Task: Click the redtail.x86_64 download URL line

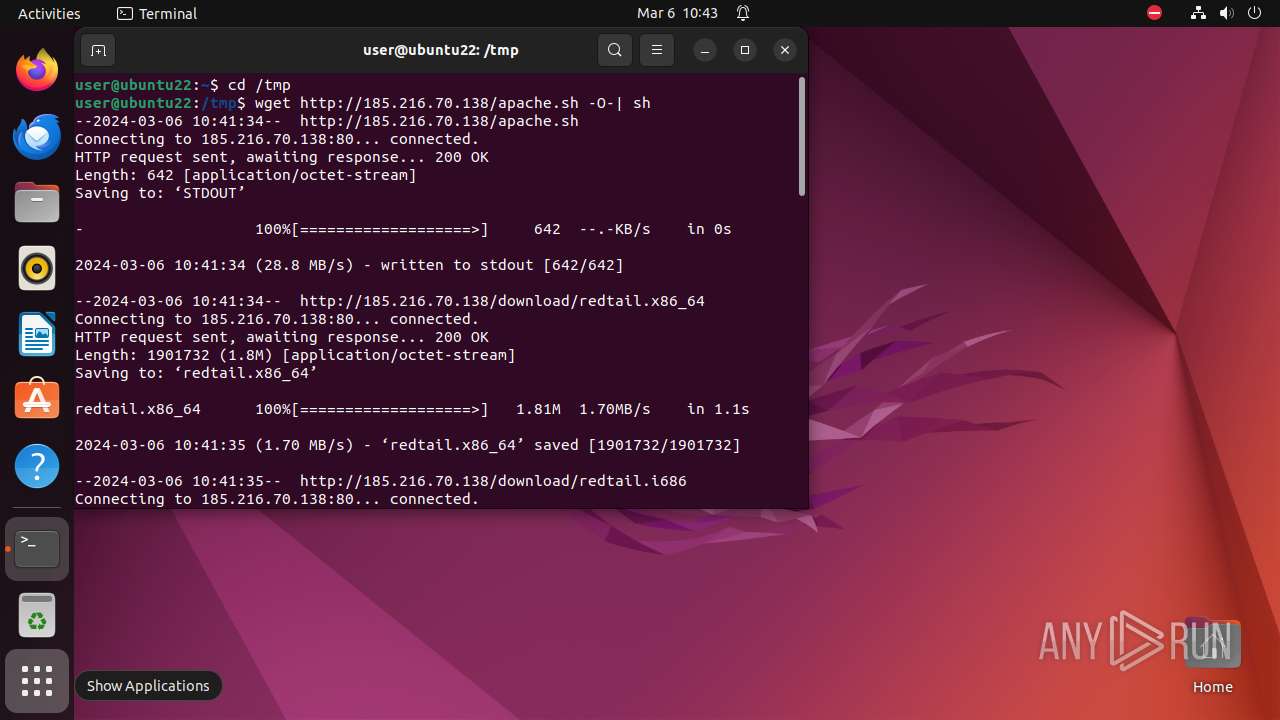Action: (x=390, y=301)
